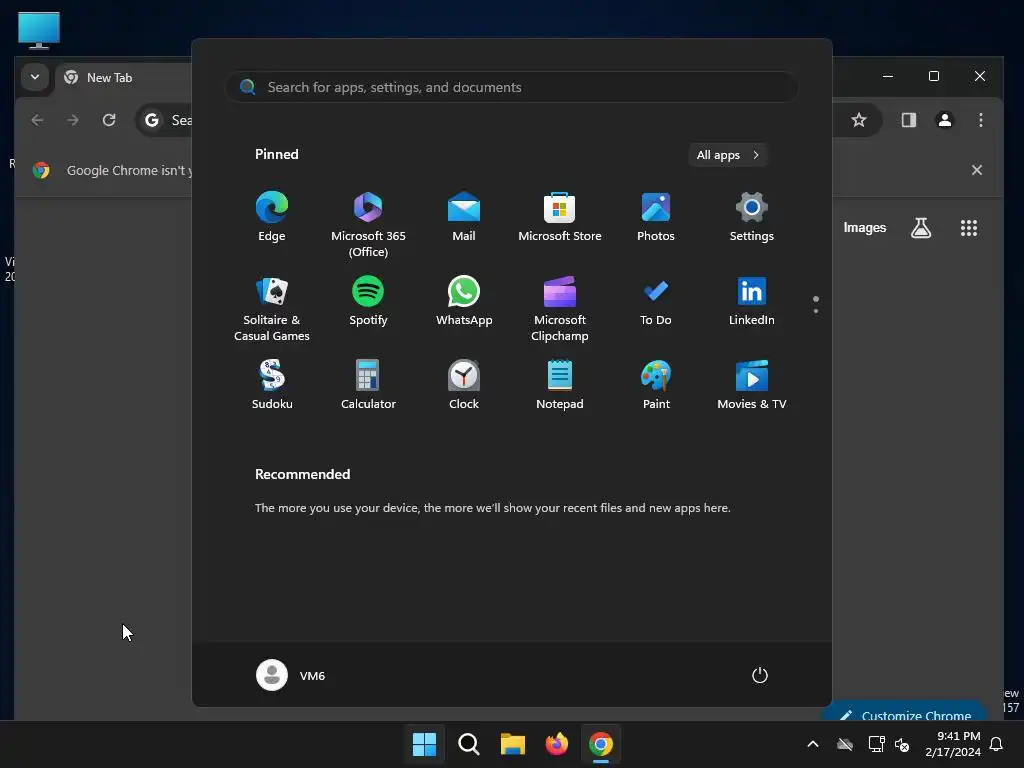The image size is (1024, 768).
Task: Open Chrome tab search dropdown
Action: click(x=35, y=77)
